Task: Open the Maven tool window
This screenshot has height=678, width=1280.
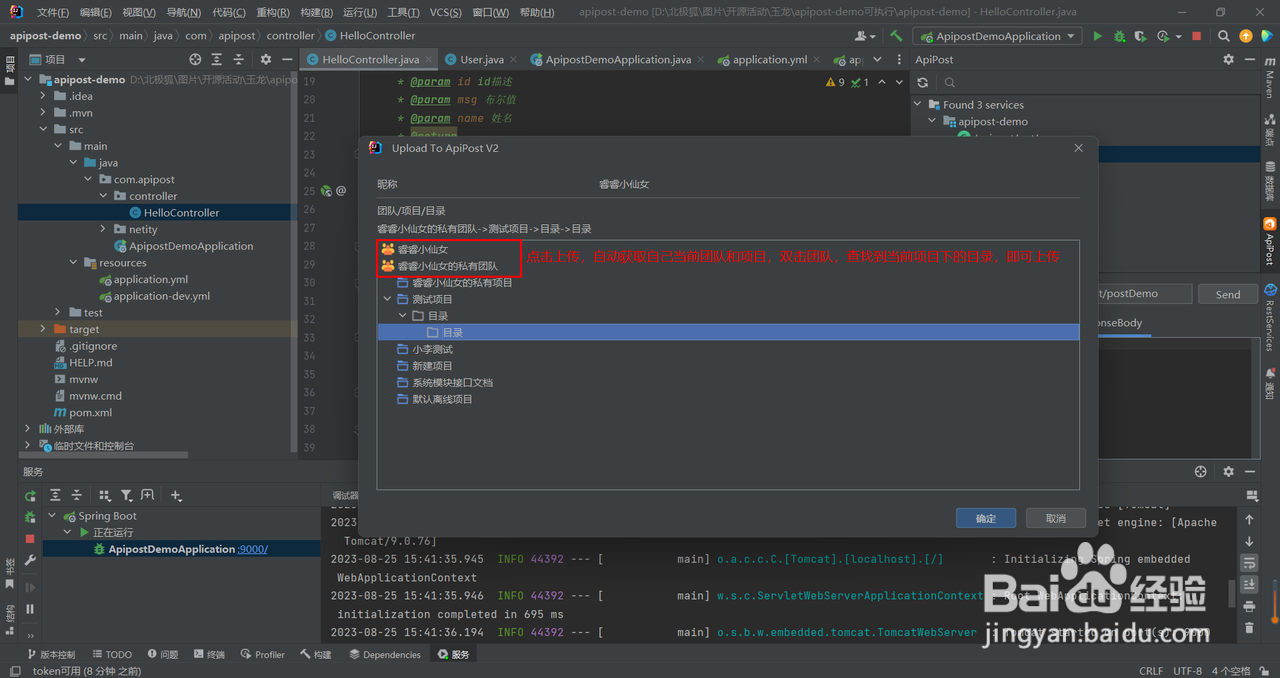Action: pyautogui.click(x=1270, y=78)
